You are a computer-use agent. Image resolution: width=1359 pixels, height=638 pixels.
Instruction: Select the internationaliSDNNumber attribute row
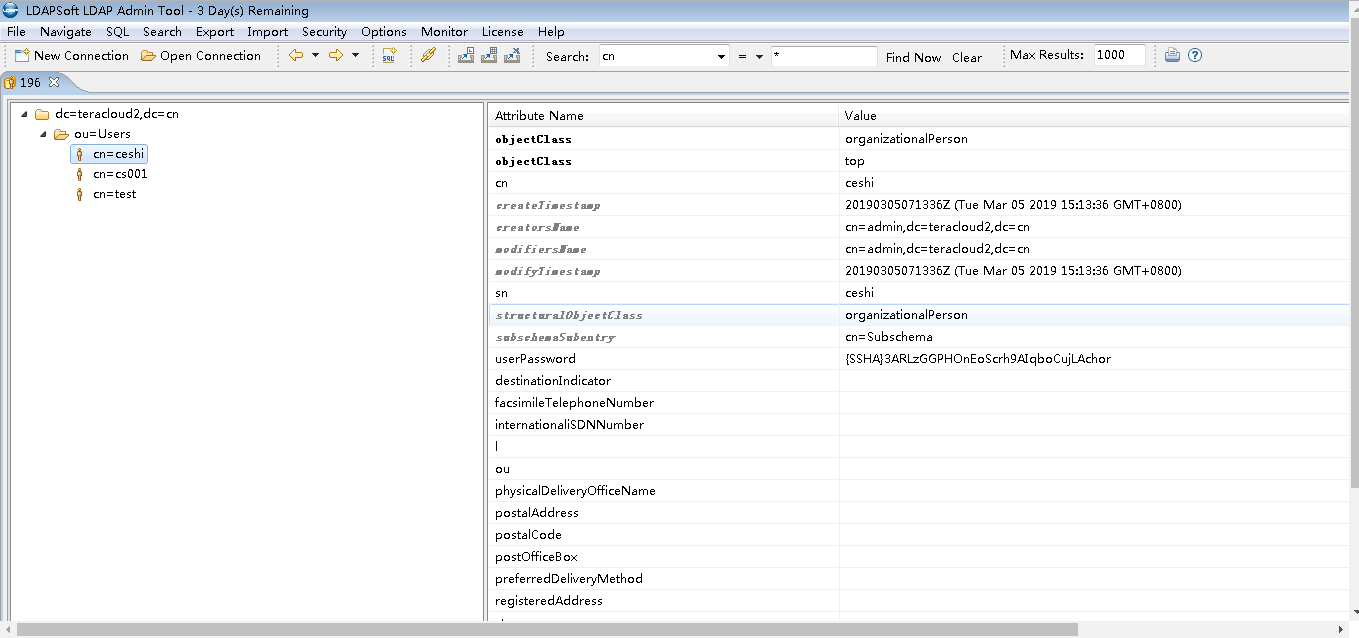pos(920,425)
